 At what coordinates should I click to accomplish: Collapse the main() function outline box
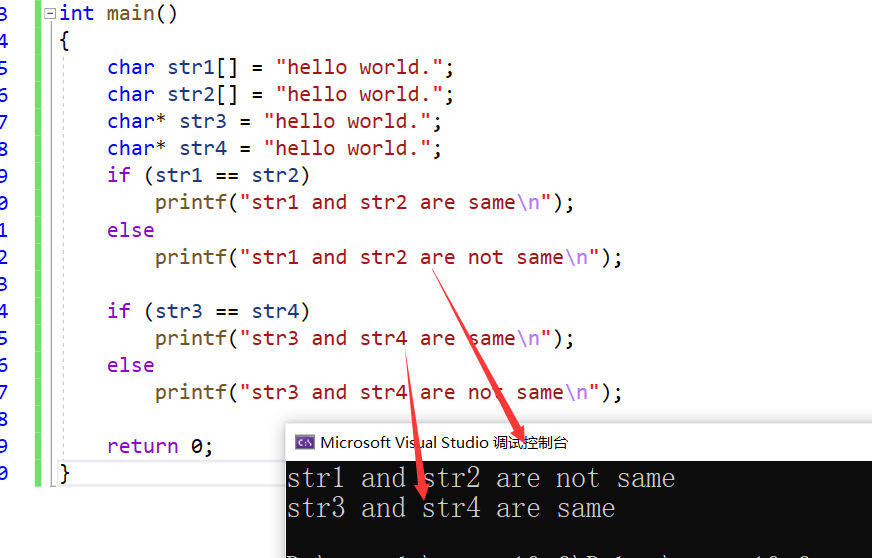pyautogui.click(x=50, y=13)
